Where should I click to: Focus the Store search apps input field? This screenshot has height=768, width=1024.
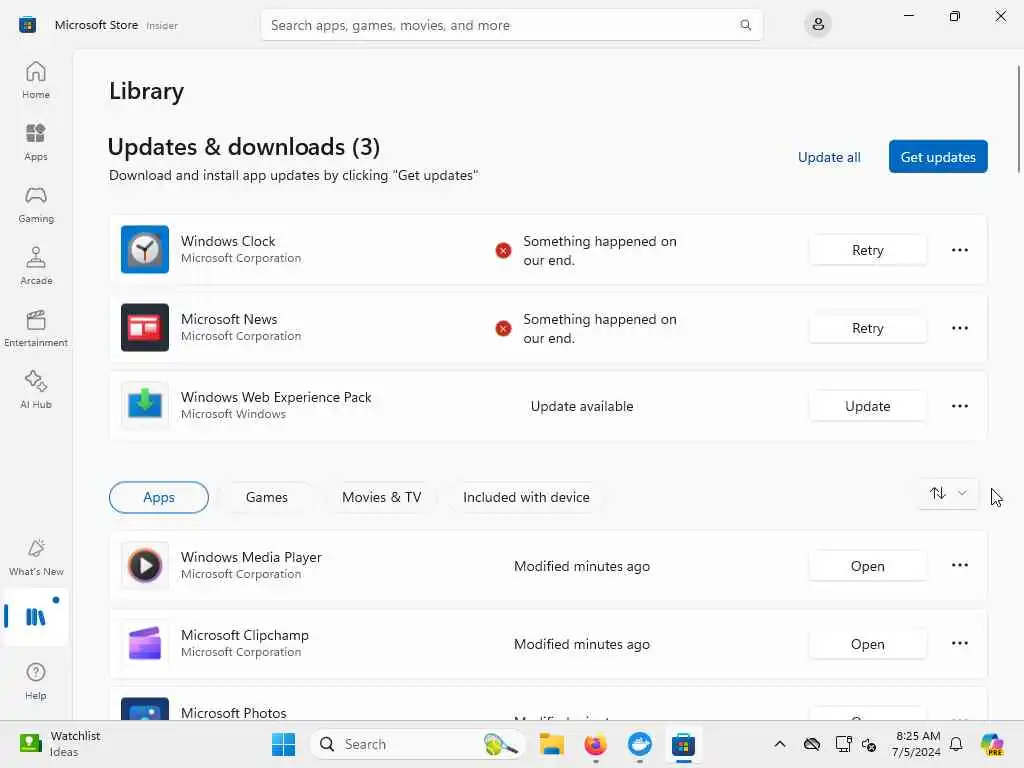(x=511, y=25)
